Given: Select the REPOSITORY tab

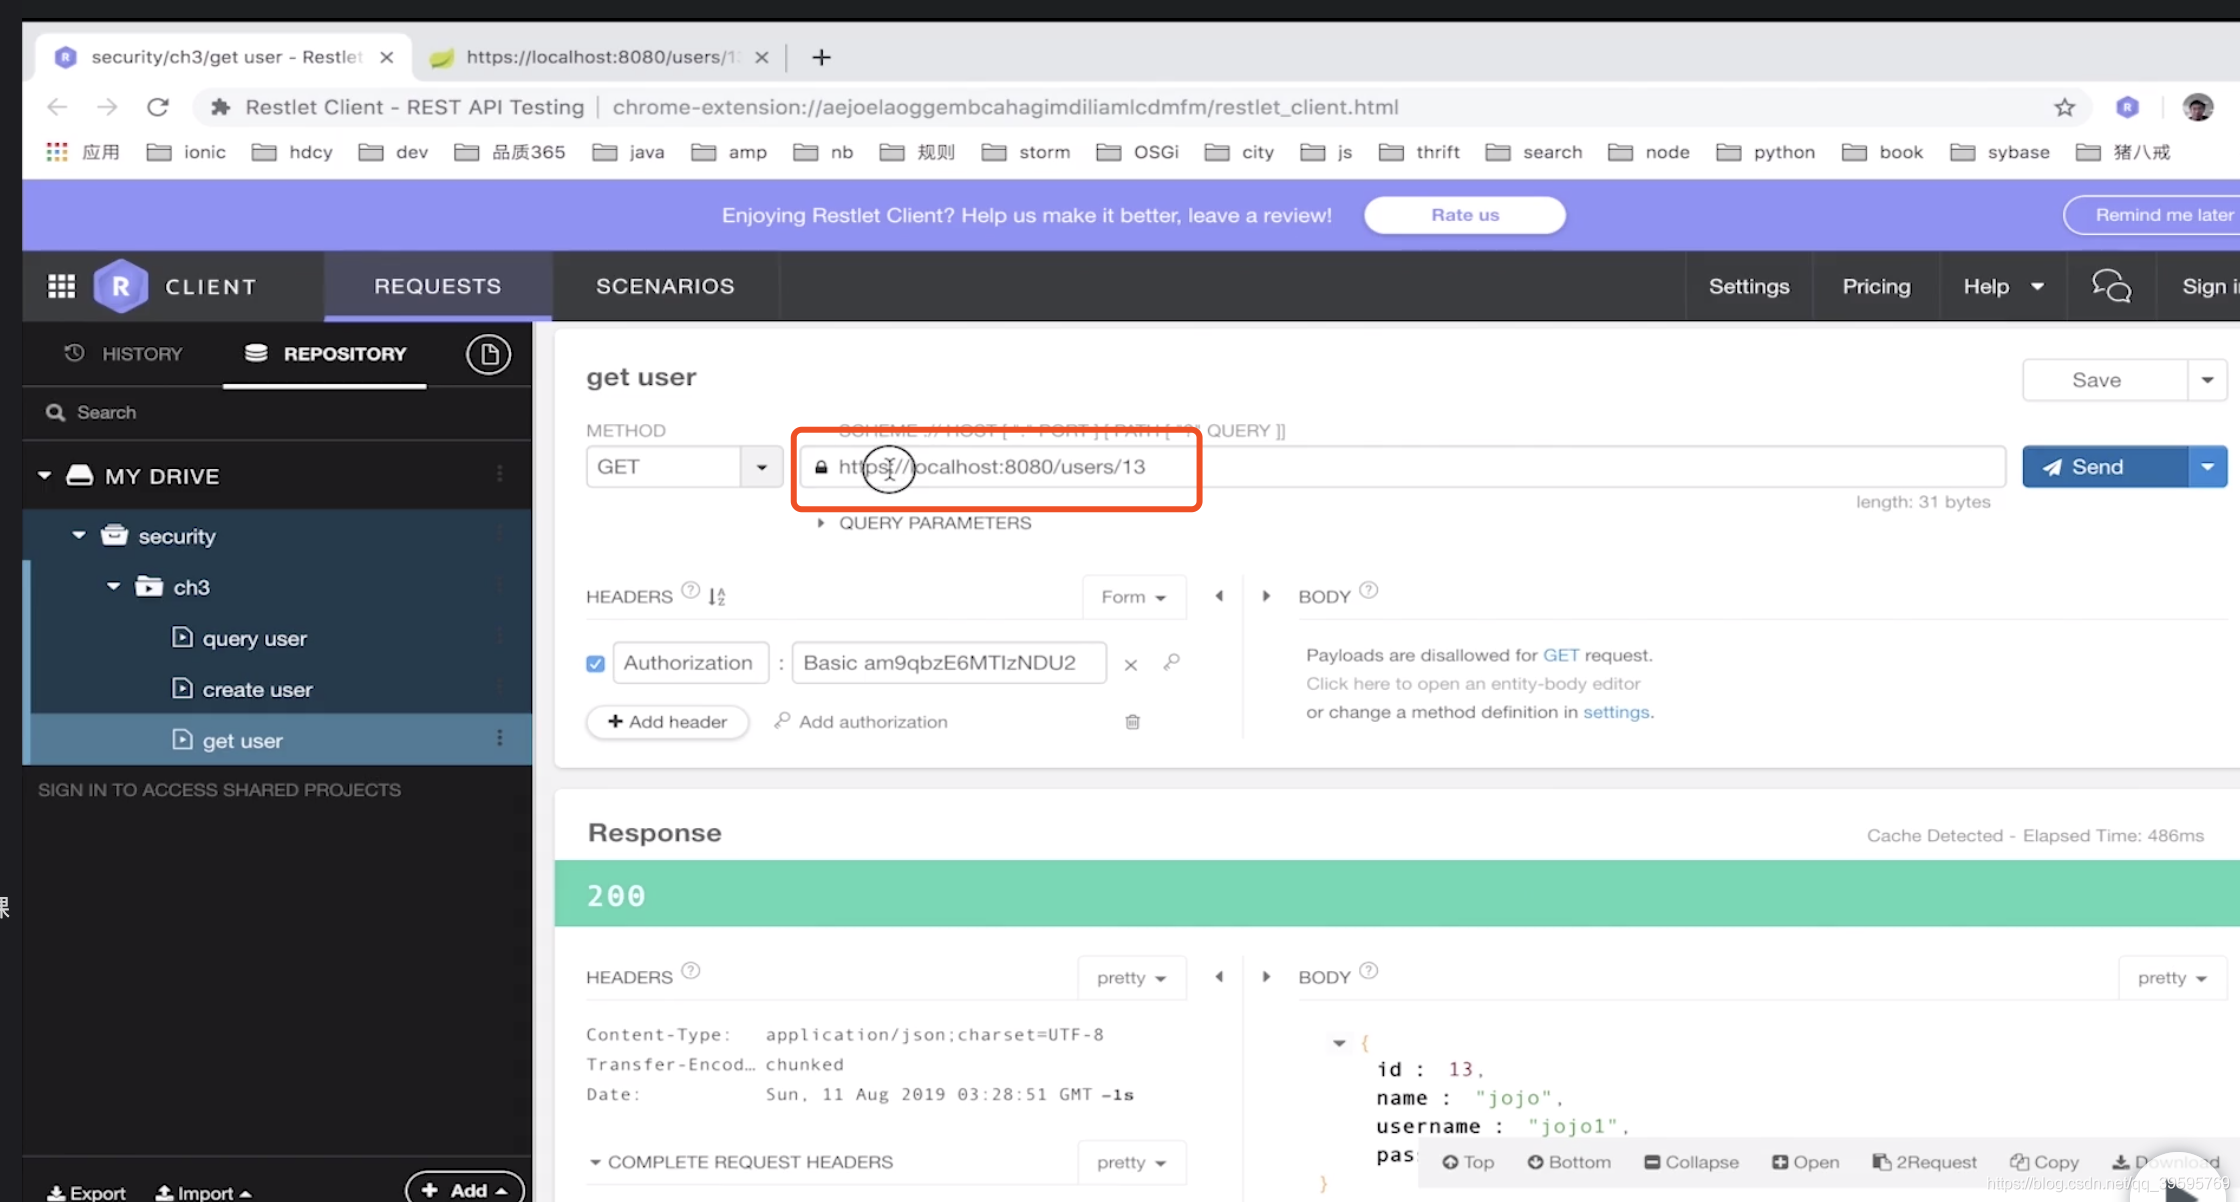Looking at the screenshot, I should pos(325,354).
